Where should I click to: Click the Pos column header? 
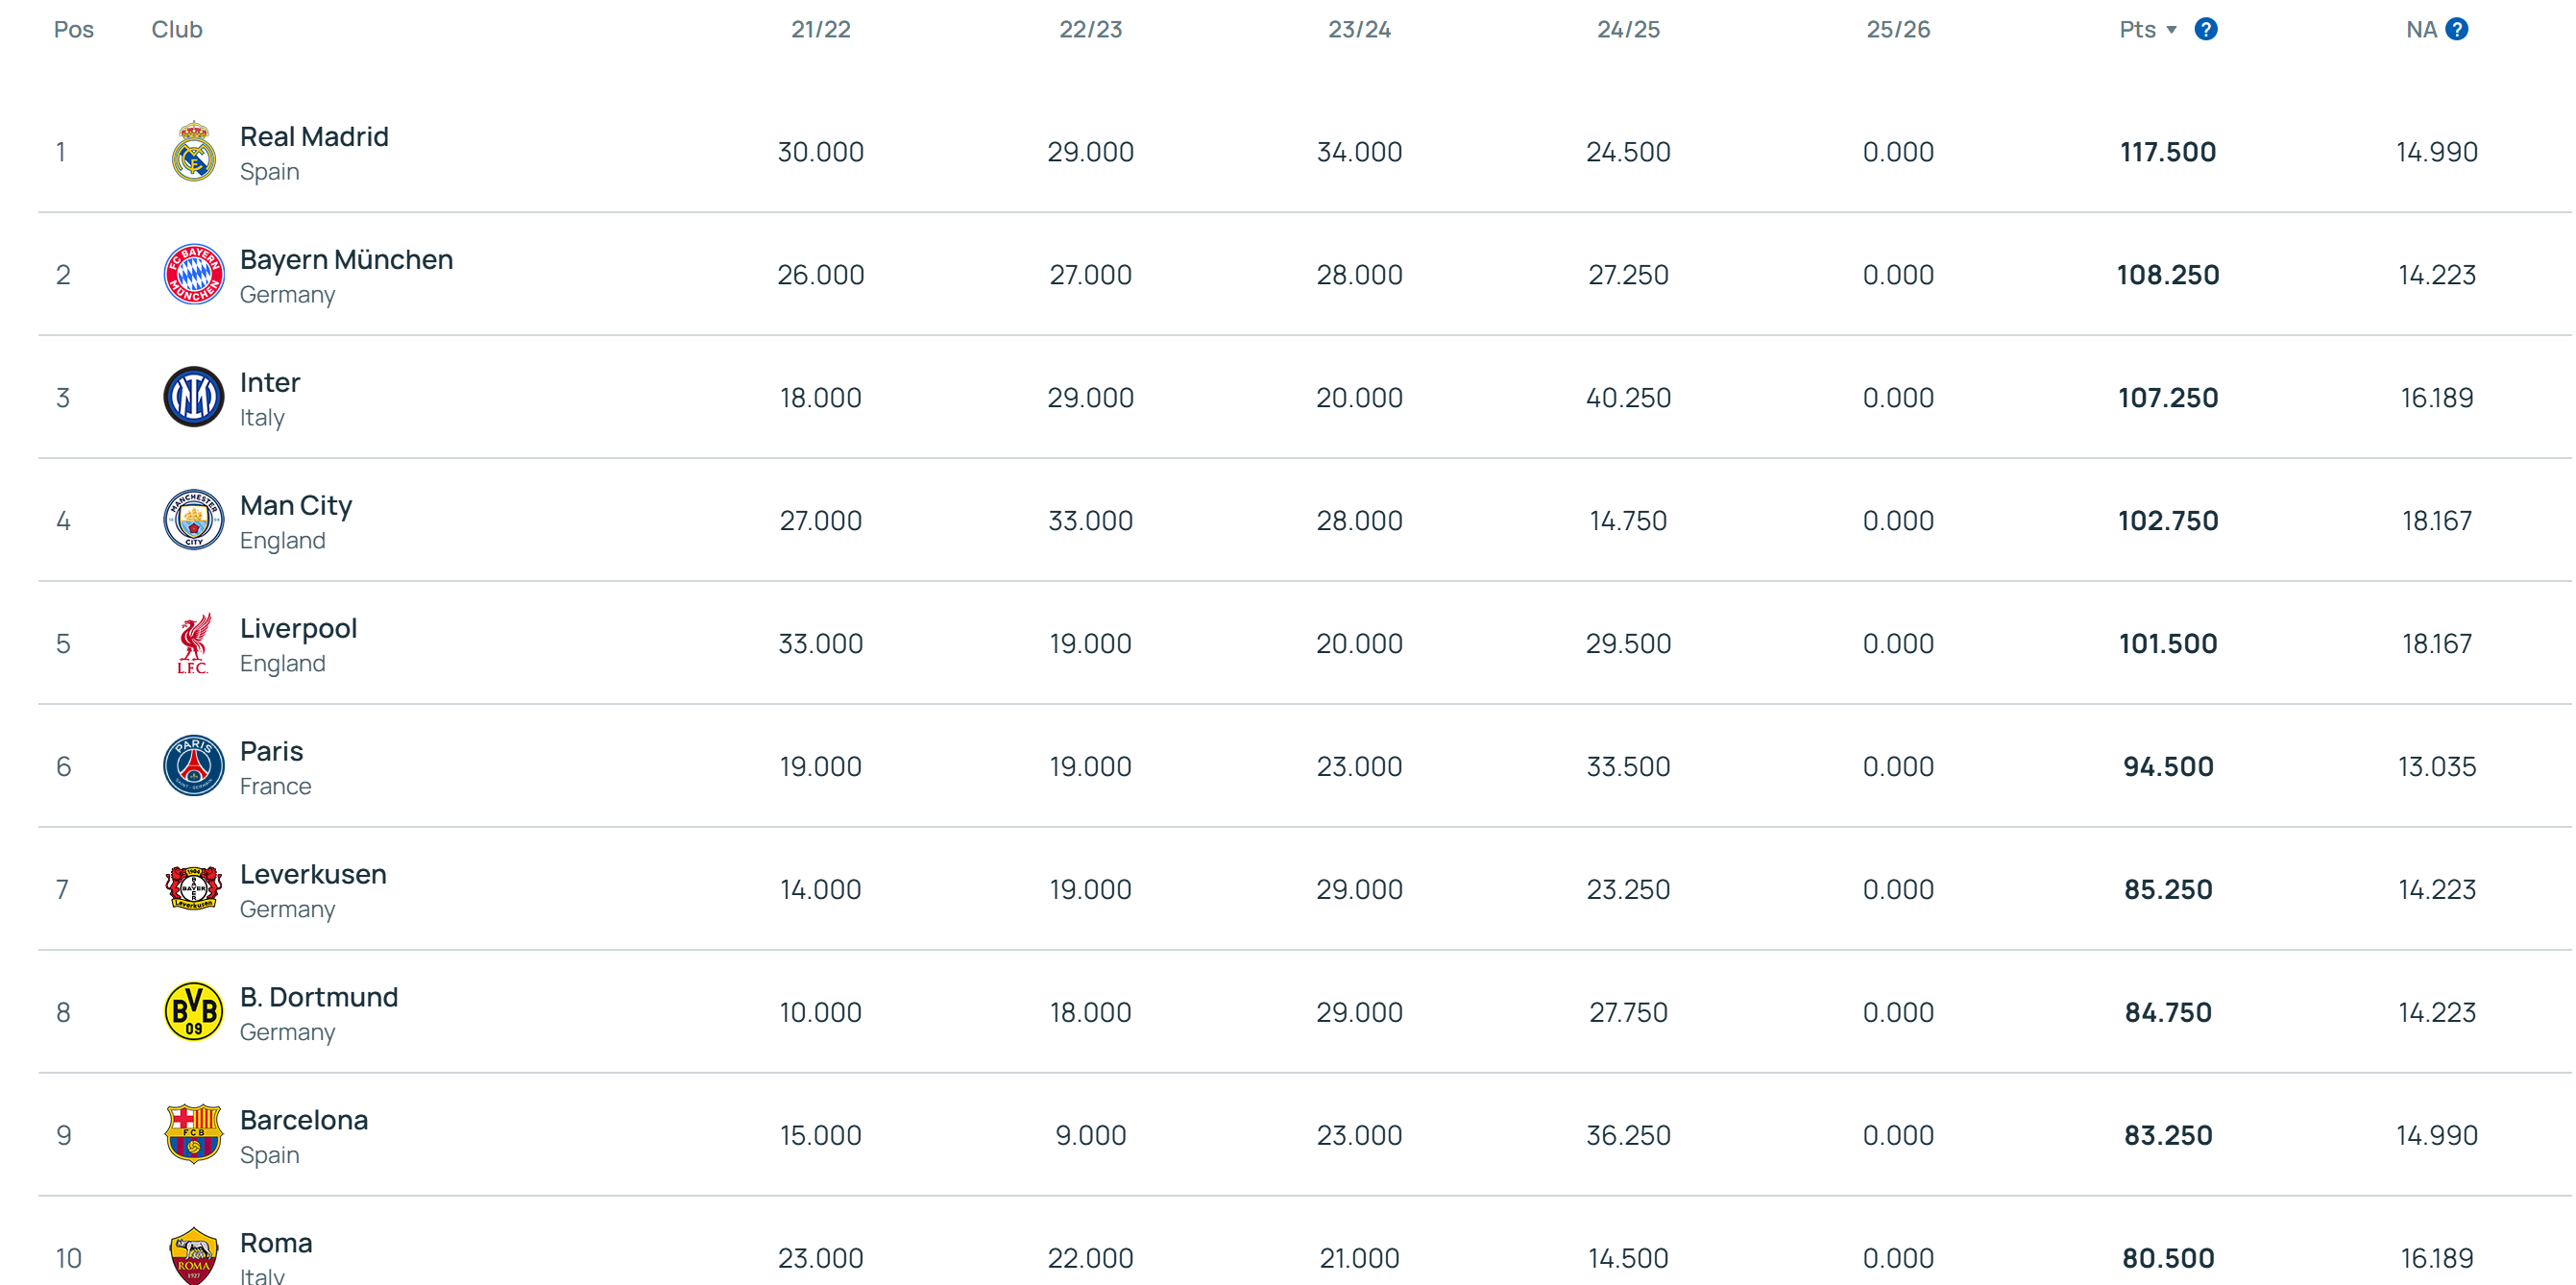(x=74, y=30)
